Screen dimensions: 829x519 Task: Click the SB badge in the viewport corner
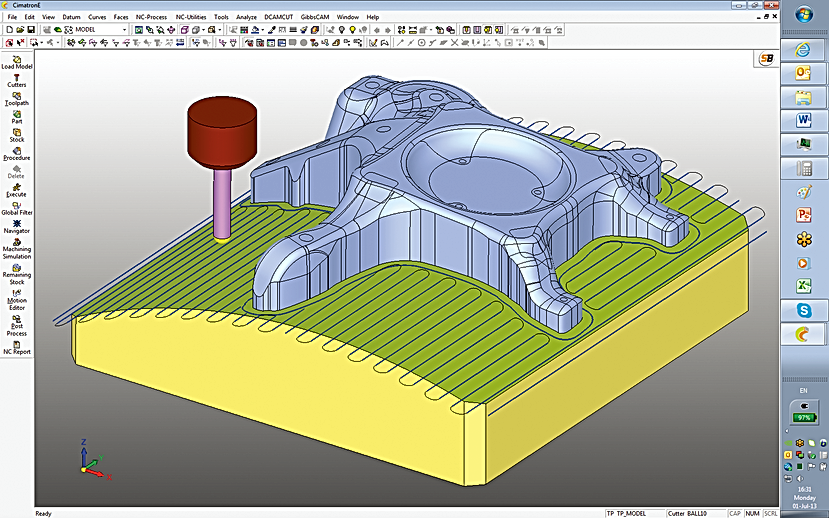(766, 59)
